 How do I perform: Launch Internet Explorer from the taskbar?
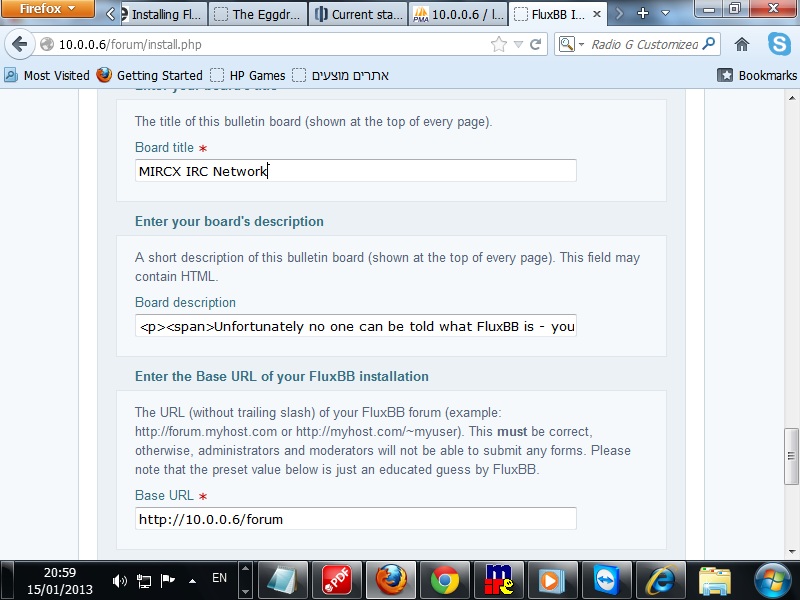[x=661, y=581]
